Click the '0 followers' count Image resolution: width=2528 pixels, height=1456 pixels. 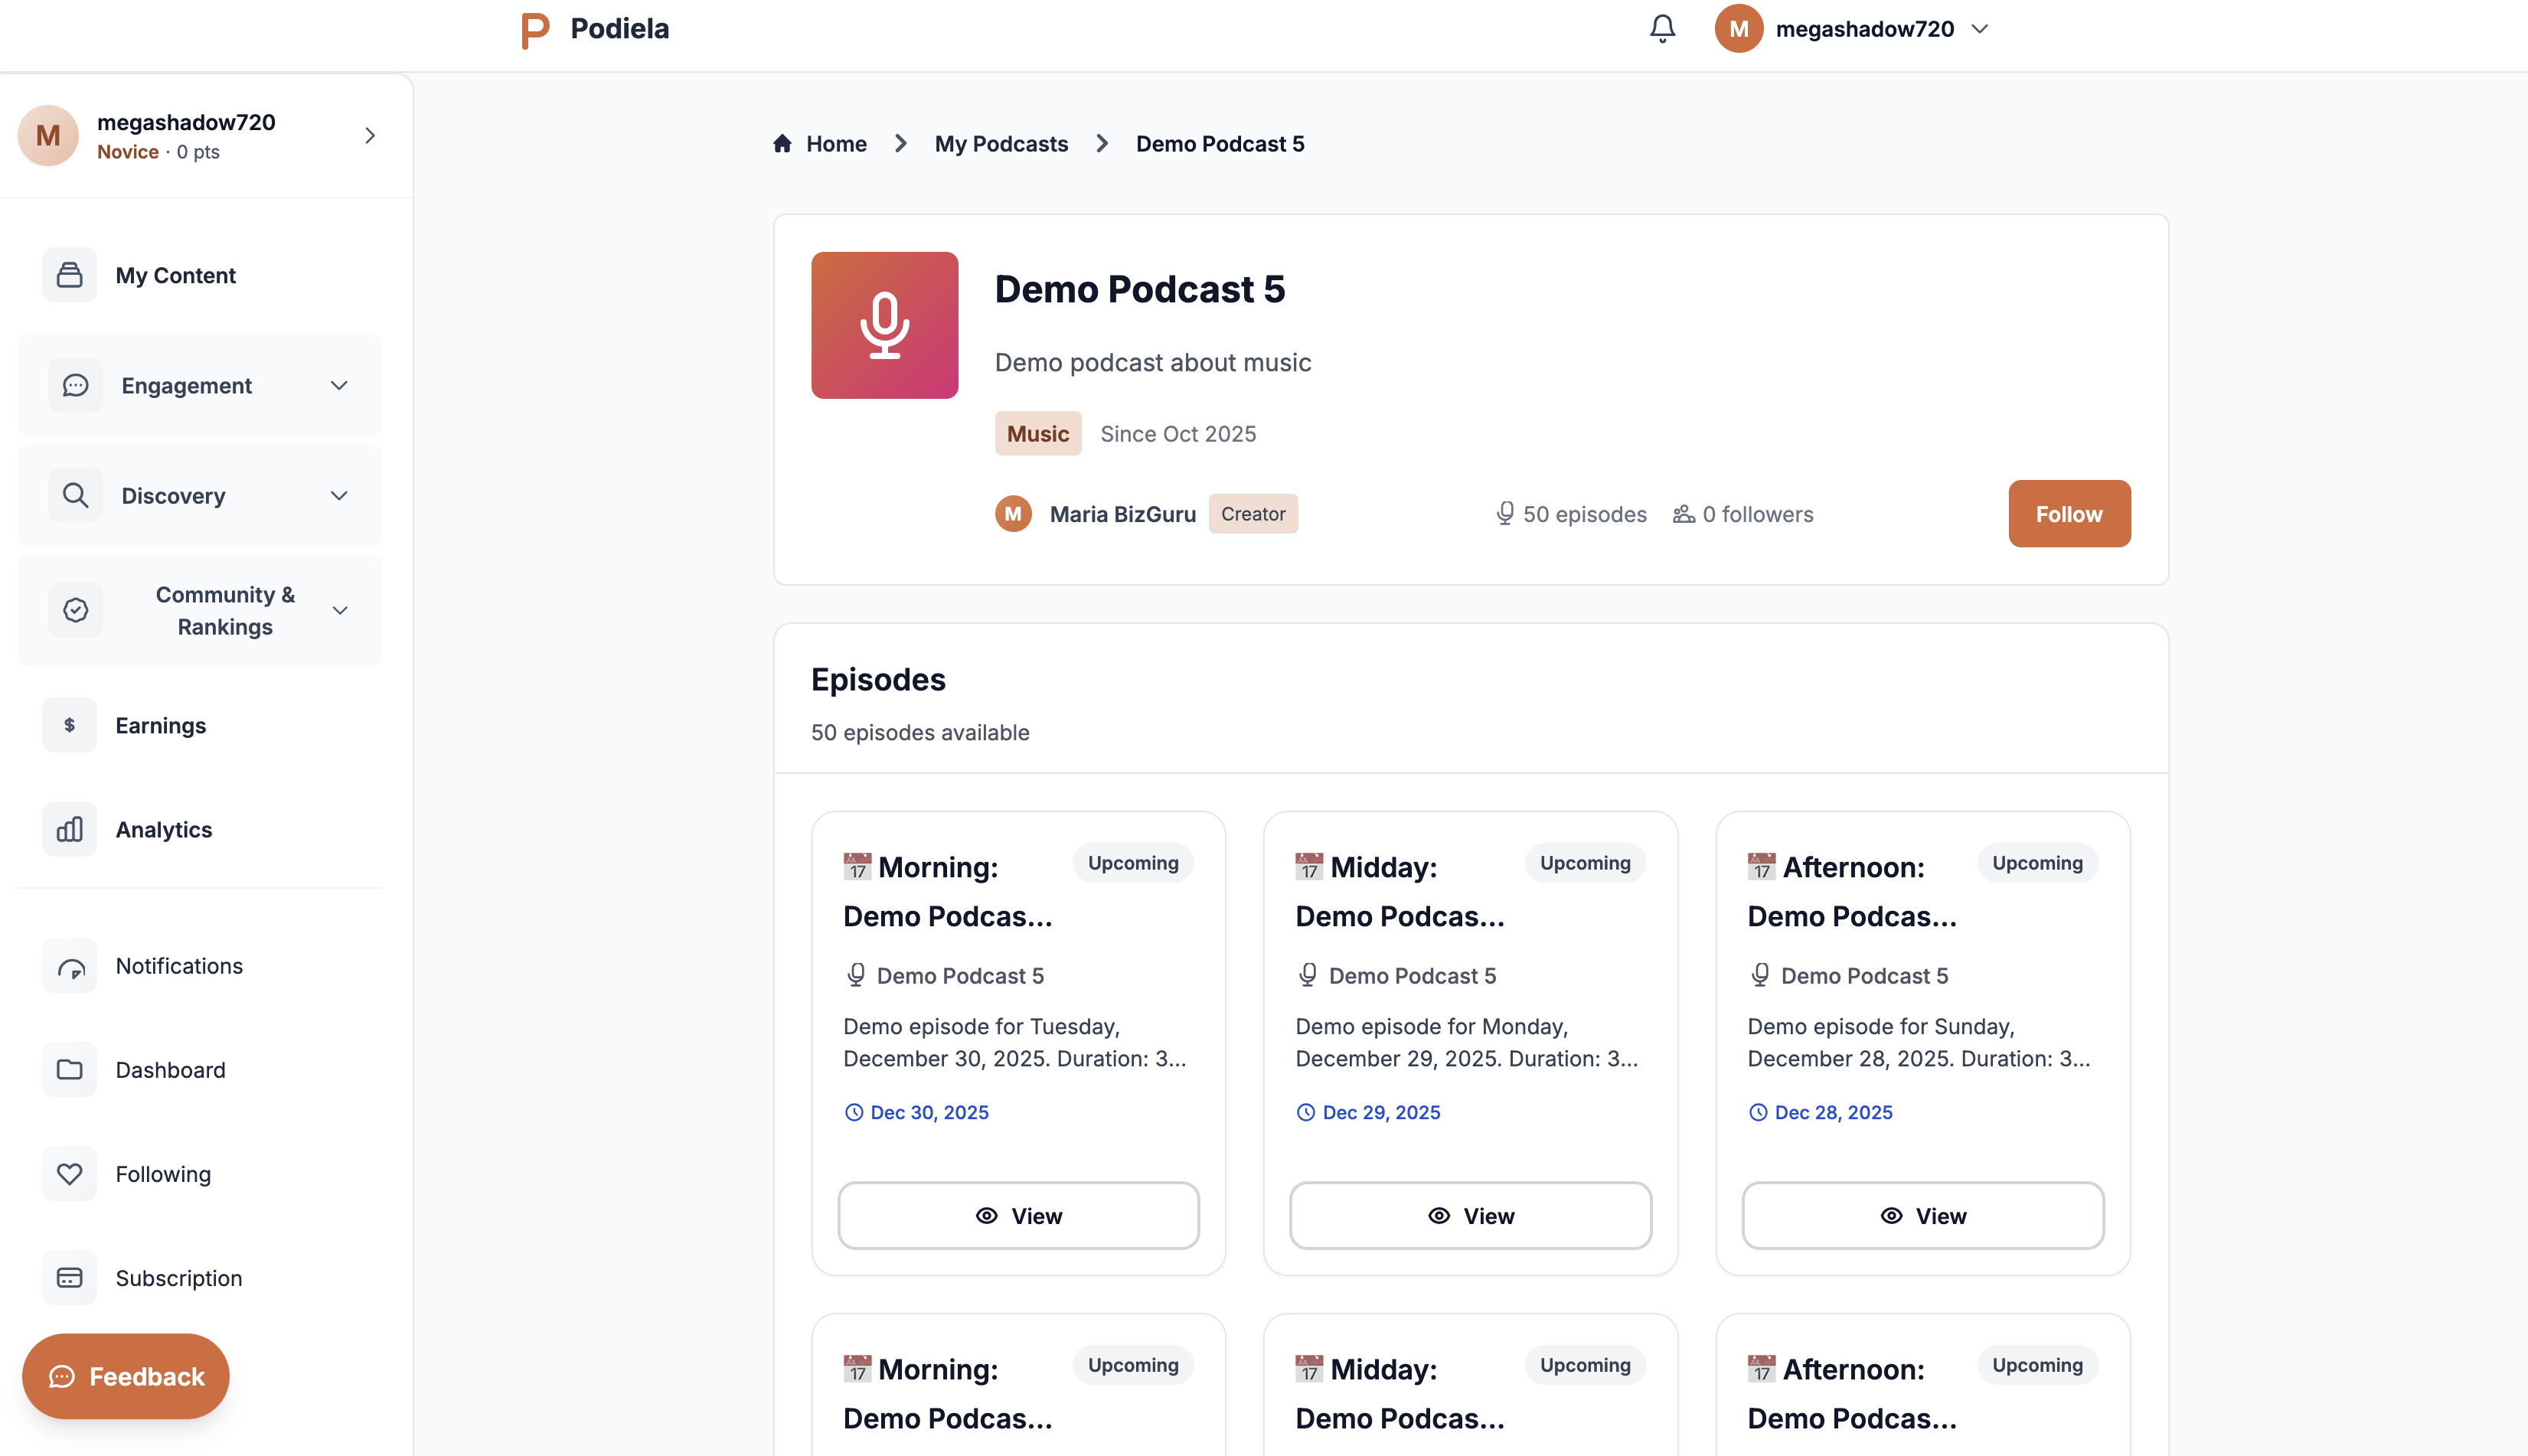point(1757,514)
